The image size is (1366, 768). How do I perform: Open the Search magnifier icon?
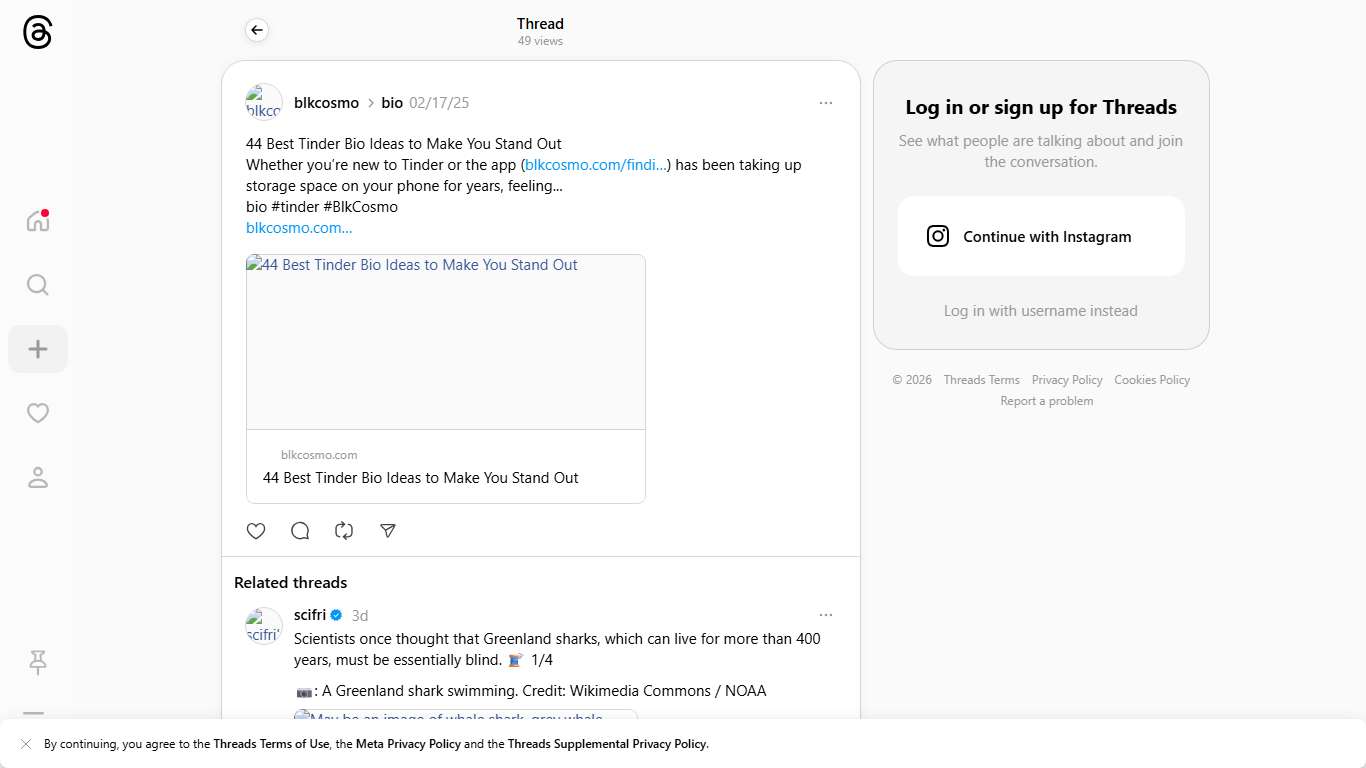pyautogui.click(x=38, y=285)
